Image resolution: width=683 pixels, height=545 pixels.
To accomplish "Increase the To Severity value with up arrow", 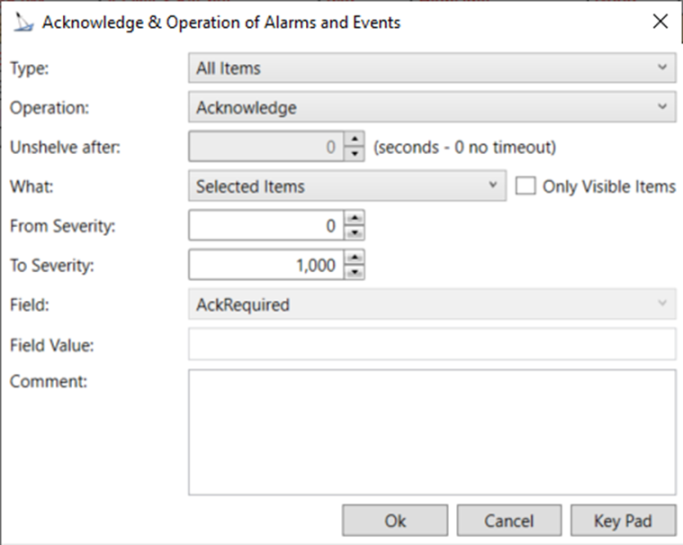I will pyautogui.click(x=354, y=258).
